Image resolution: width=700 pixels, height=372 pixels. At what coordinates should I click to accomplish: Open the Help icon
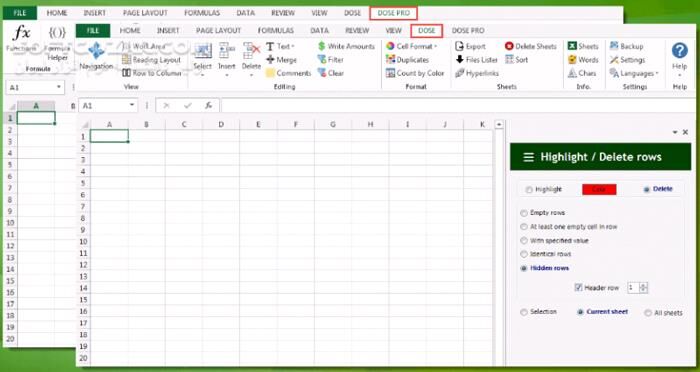pos(679,50)
